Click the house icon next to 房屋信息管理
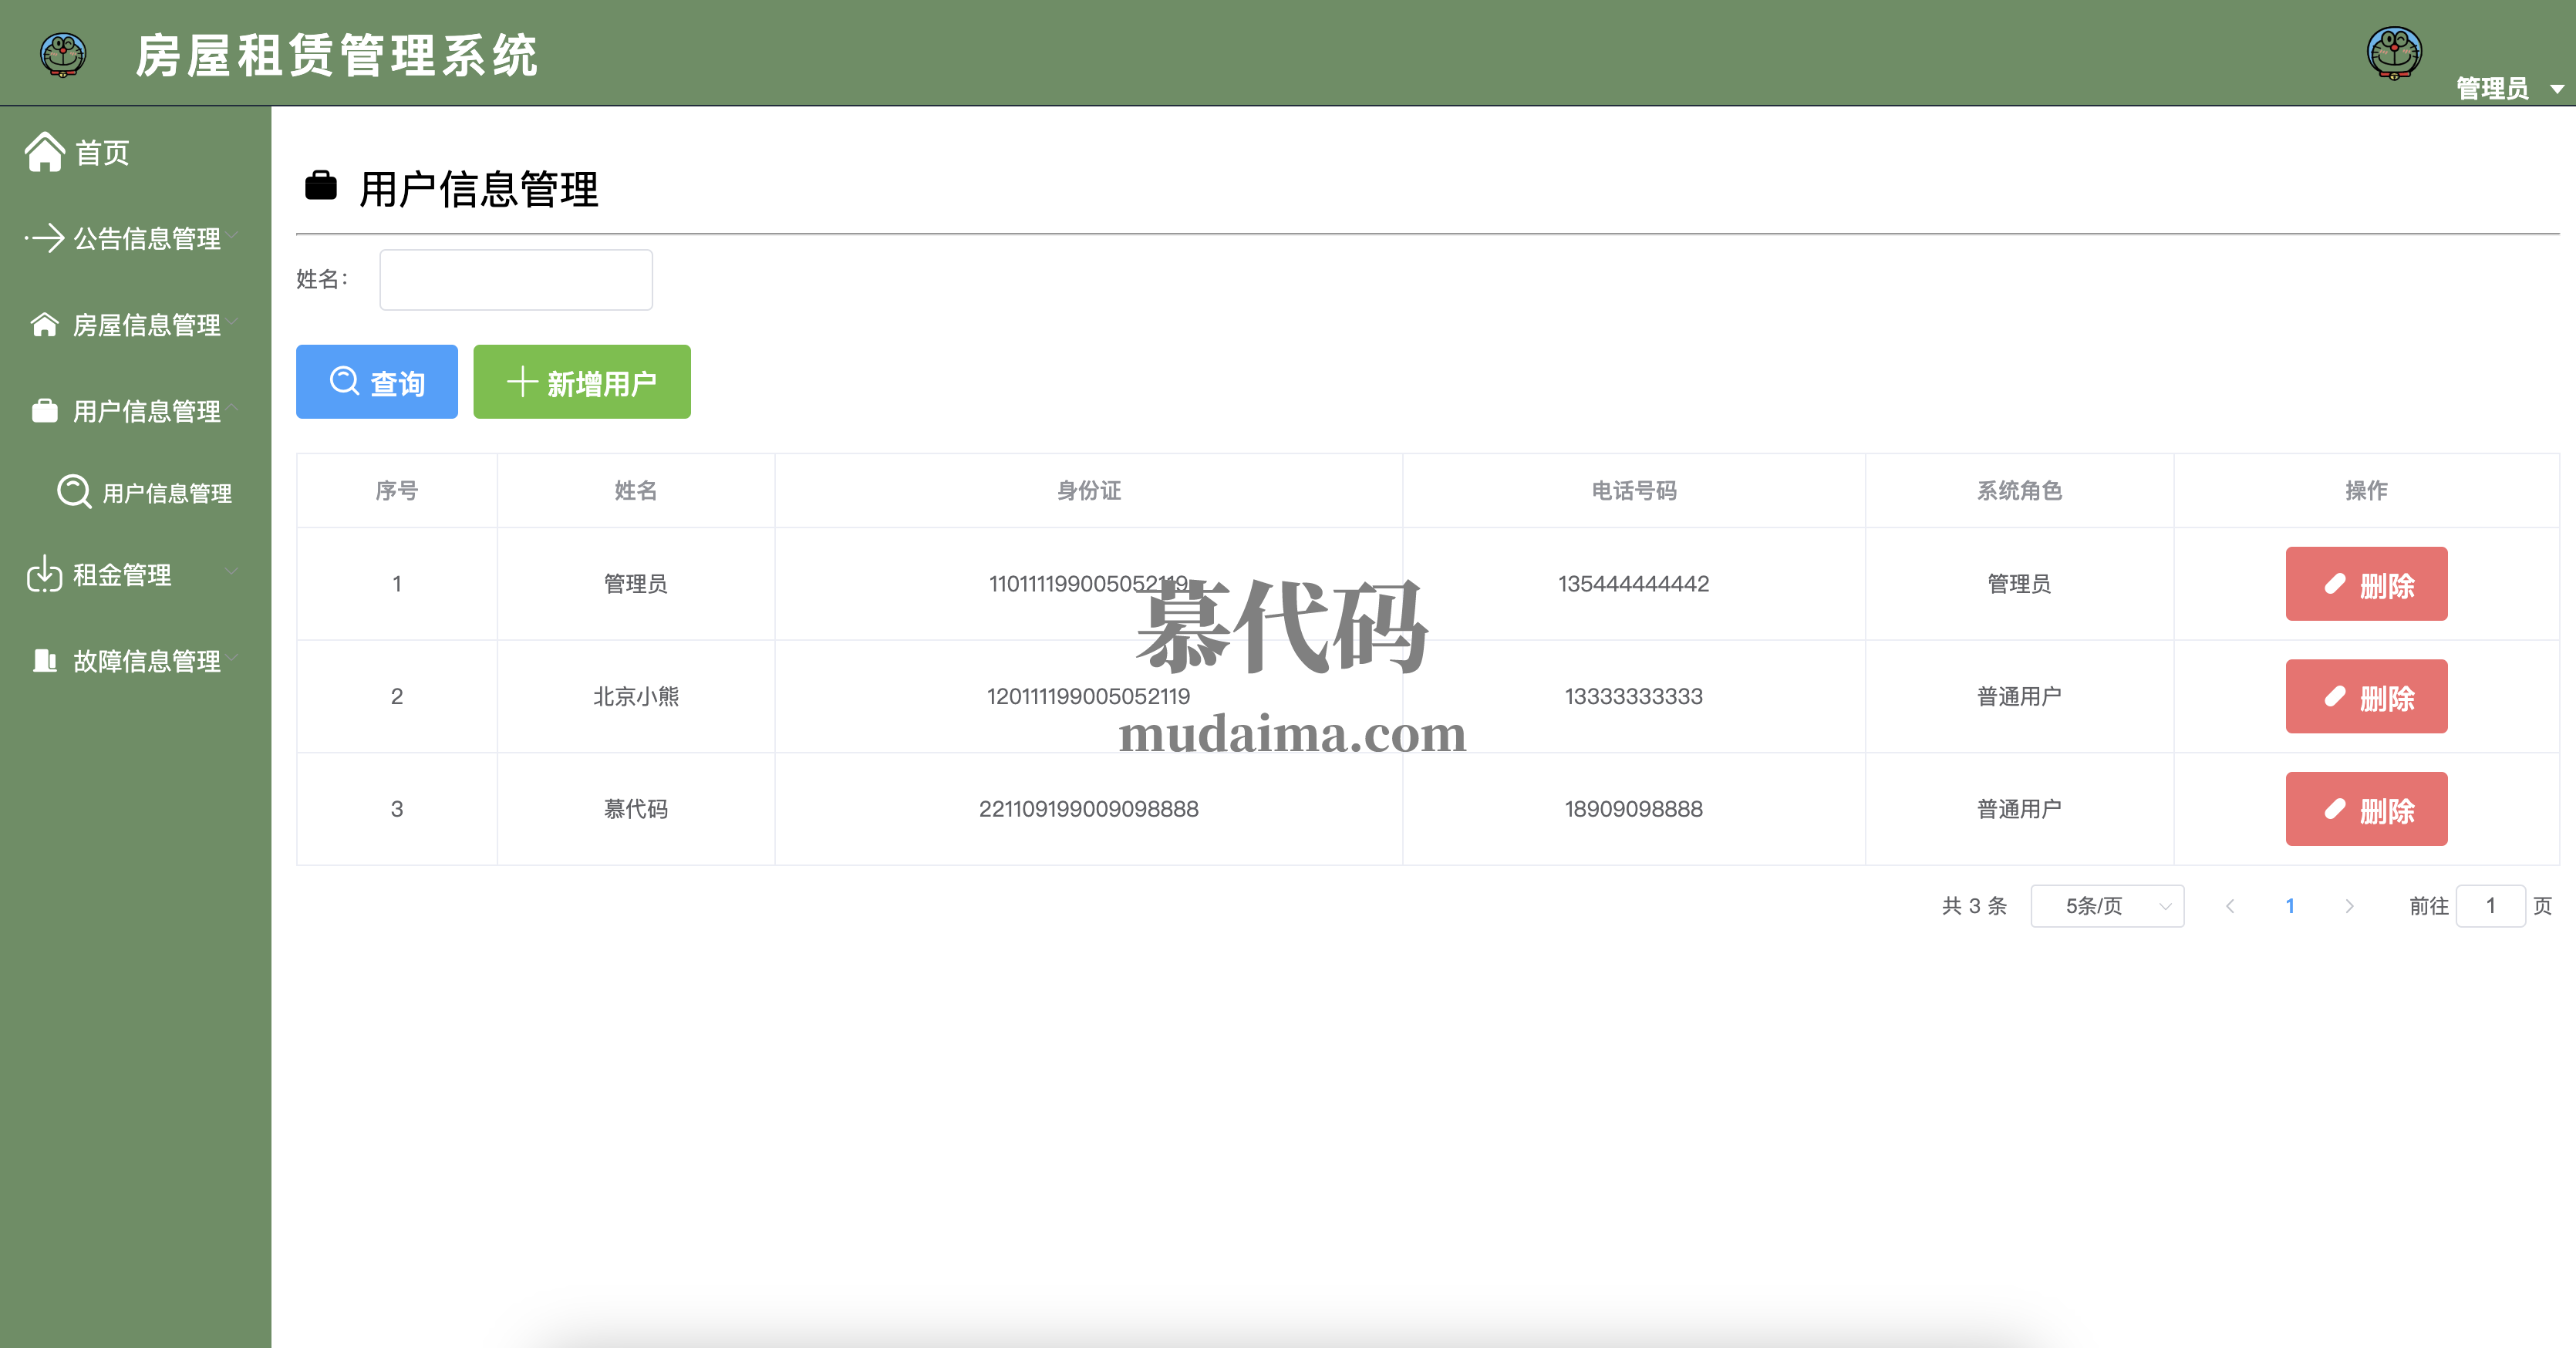Viewport: 2576px width, 1348px height. pos(45,325)
